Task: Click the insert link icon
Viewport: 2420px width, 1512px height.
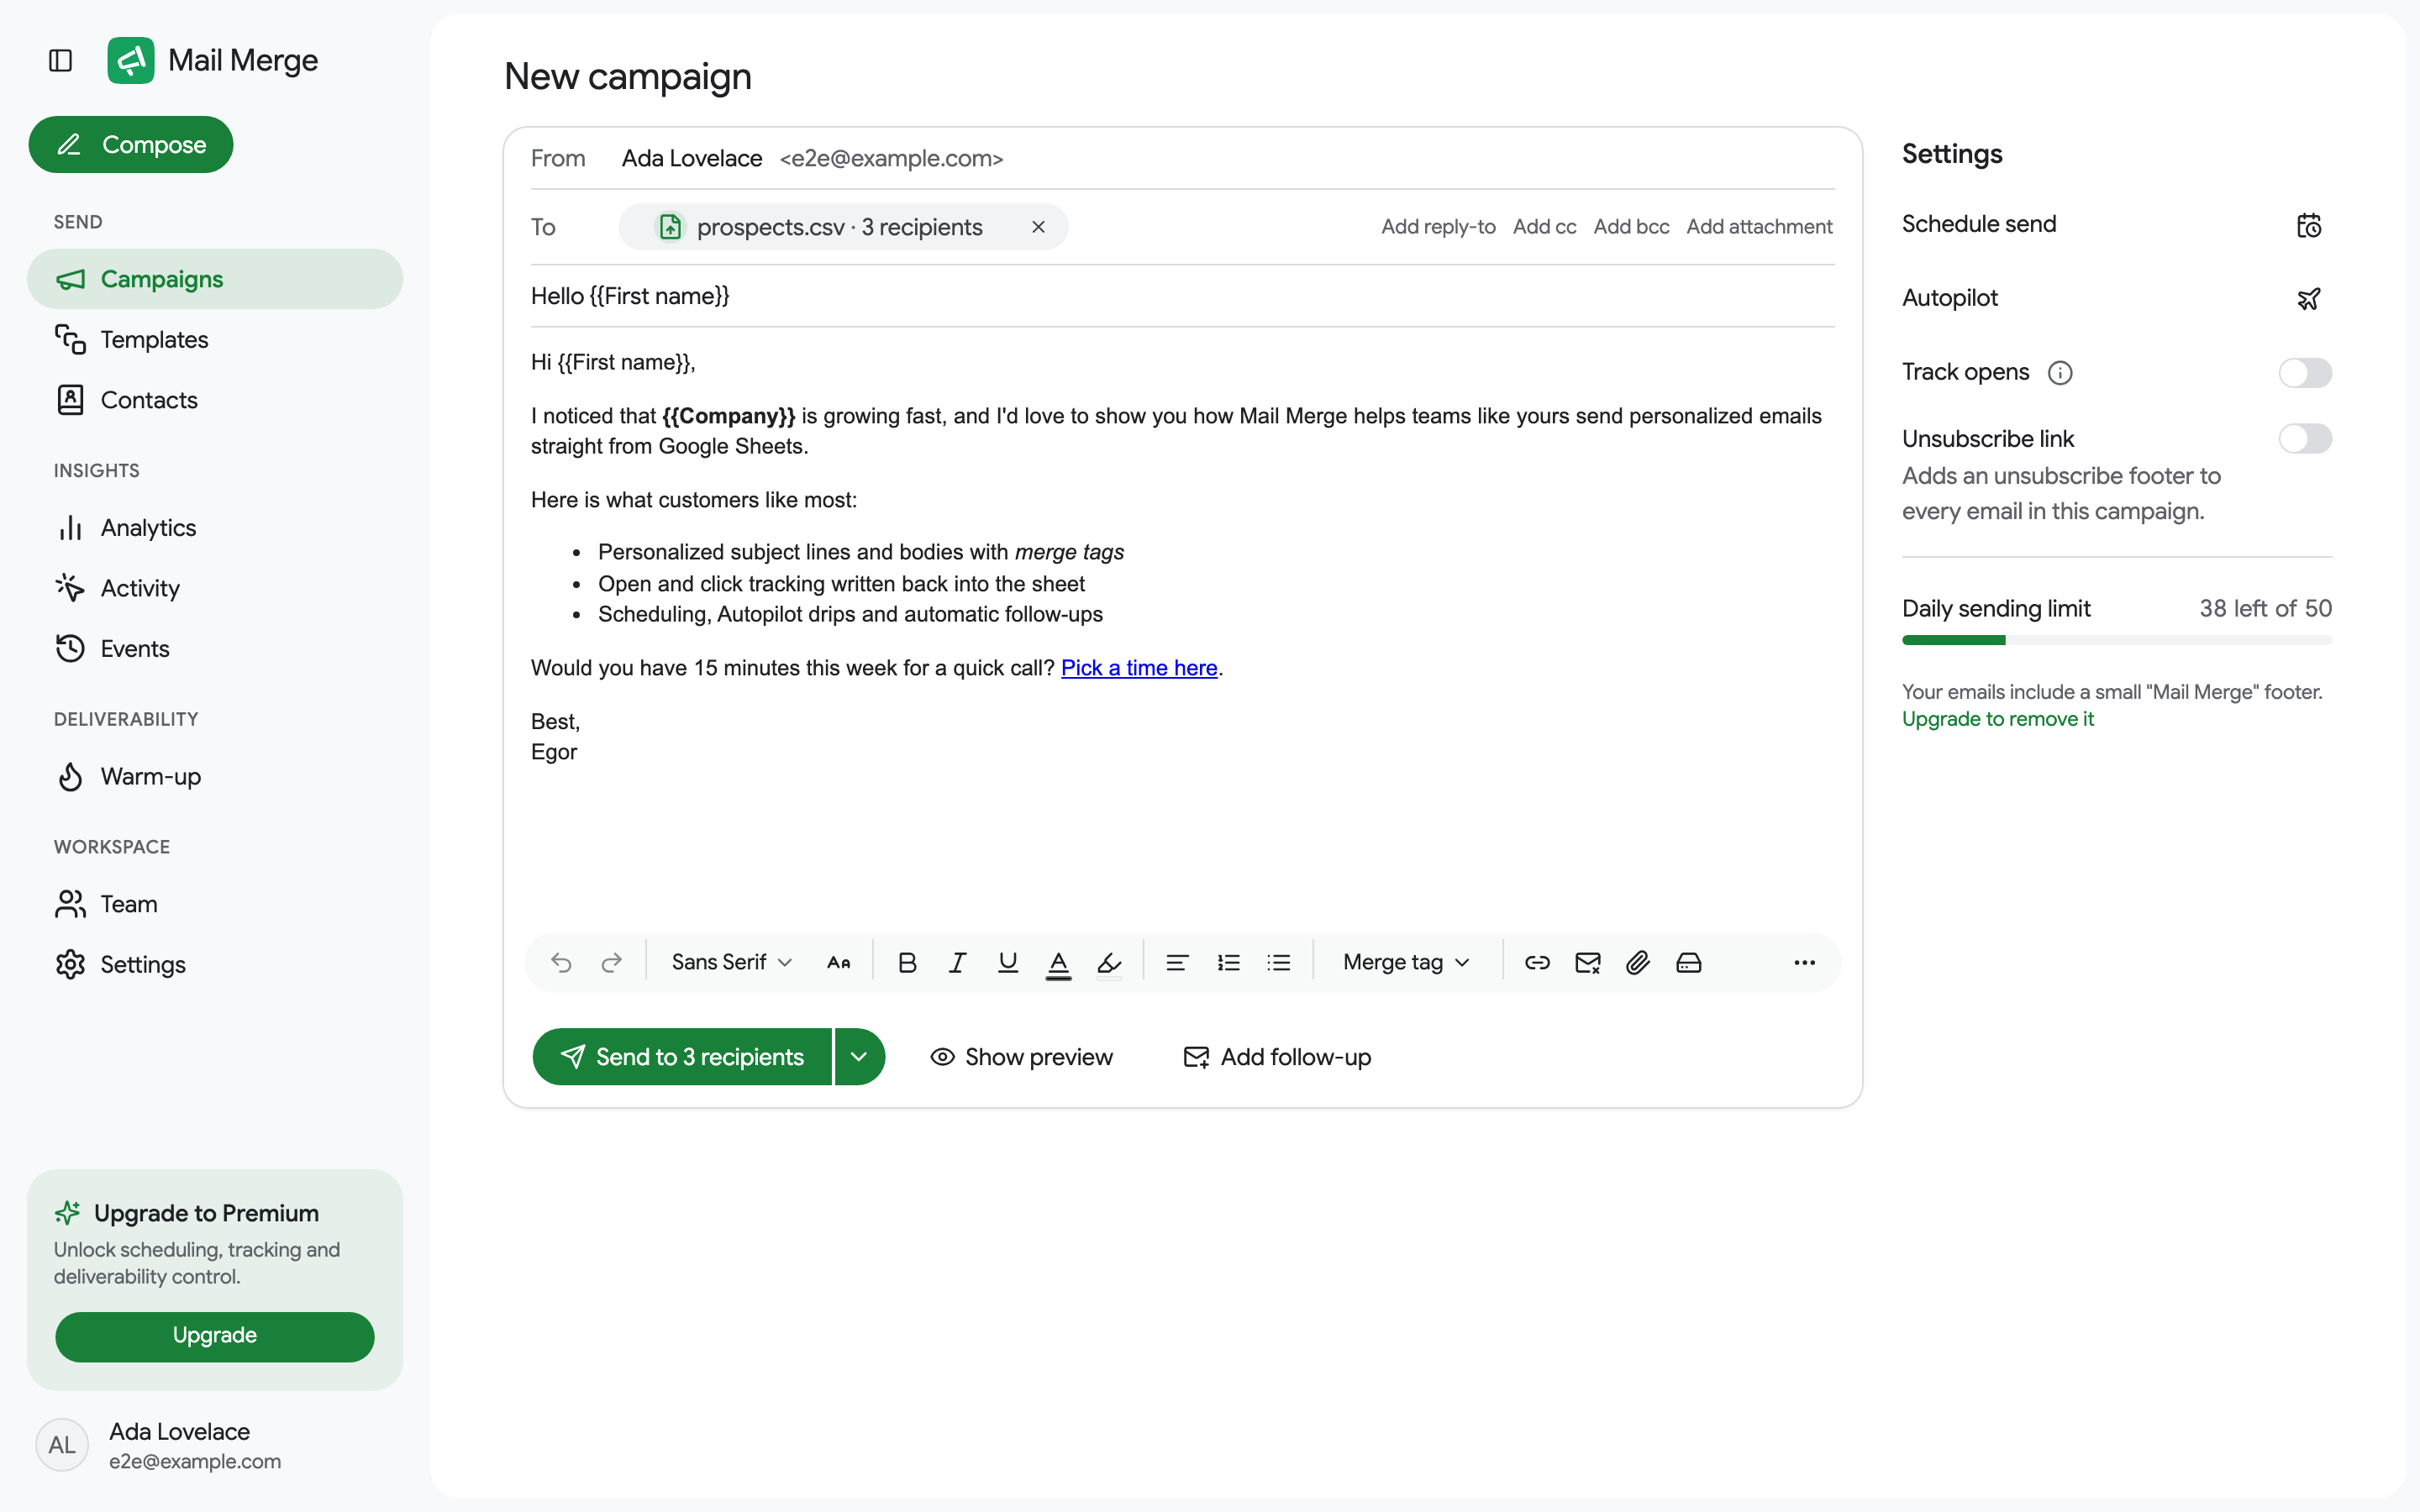Action: 1537,962
